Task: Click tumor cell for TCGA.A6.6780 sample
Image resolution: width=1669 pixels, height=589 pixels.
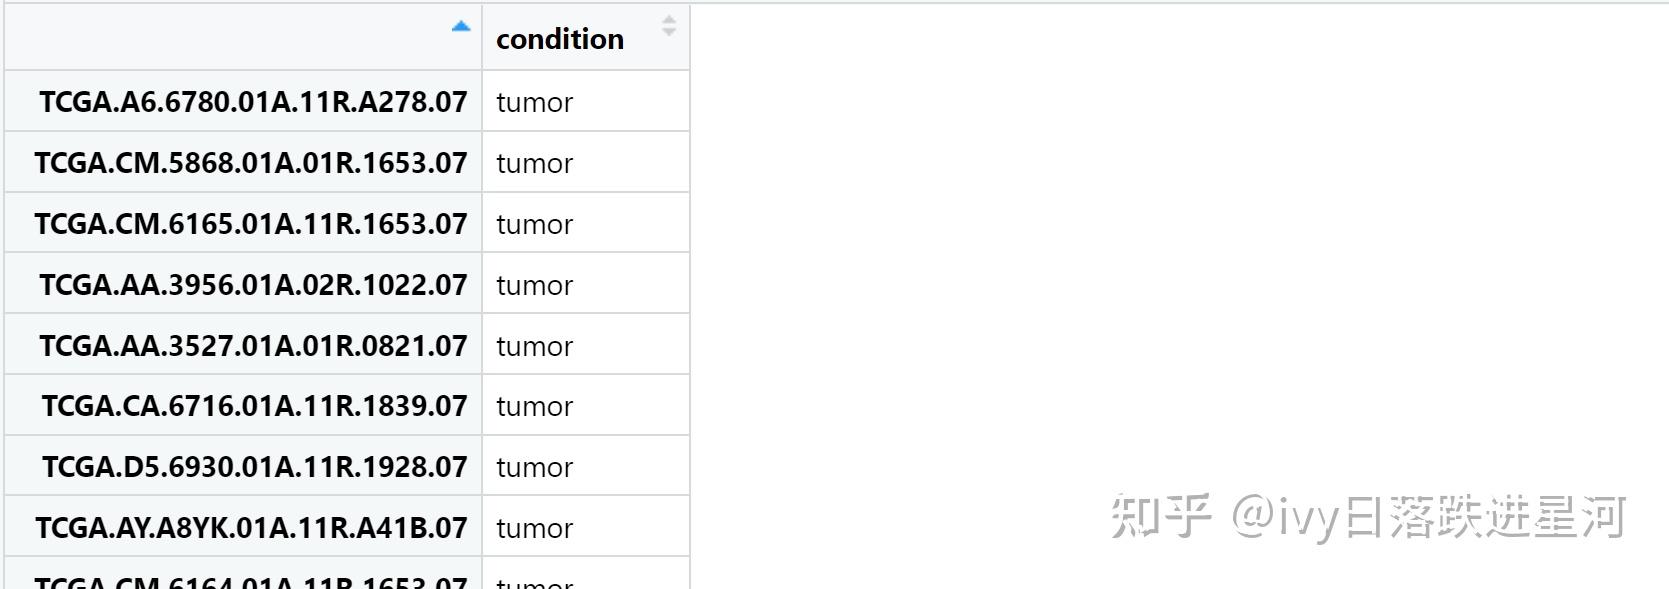Action: [x=535, y=102]
